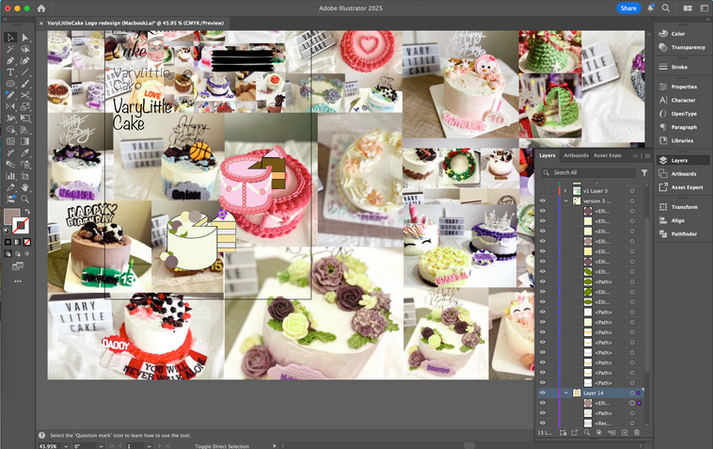Select the Selection tool (black arrow)
Image resolution: width=713 pixels, height=449 pixels.
(x=10, y=37)
